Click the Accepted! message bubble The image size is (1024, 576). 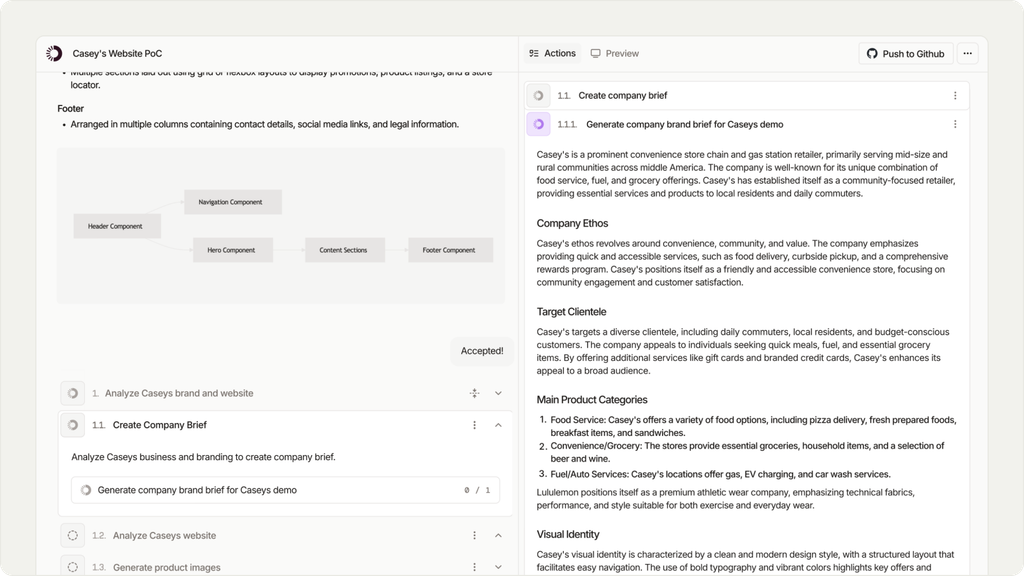482,351
